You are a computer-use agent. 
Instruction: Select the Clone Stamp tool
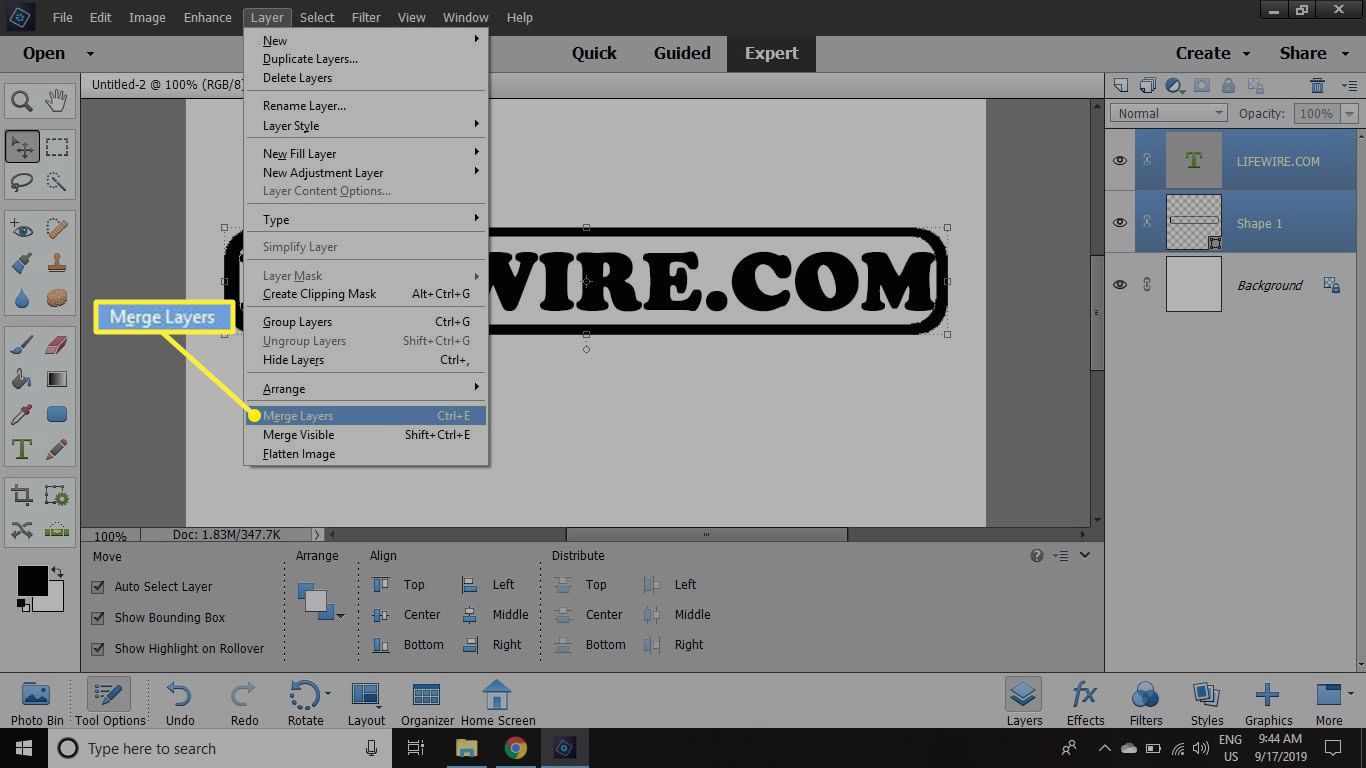57,264
